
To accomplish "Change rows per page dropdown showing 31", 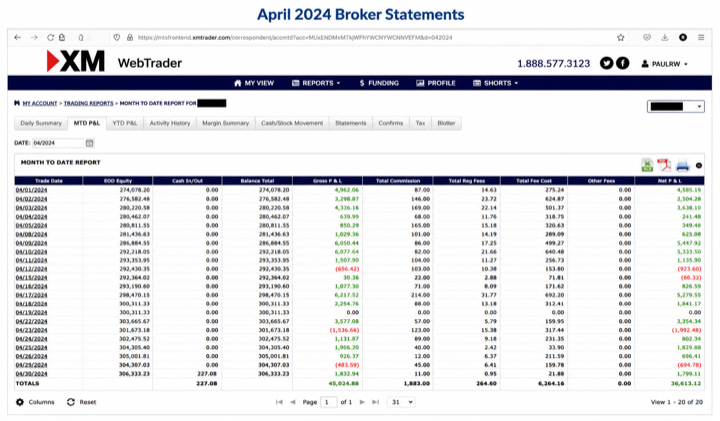I will tap(401, 402).
